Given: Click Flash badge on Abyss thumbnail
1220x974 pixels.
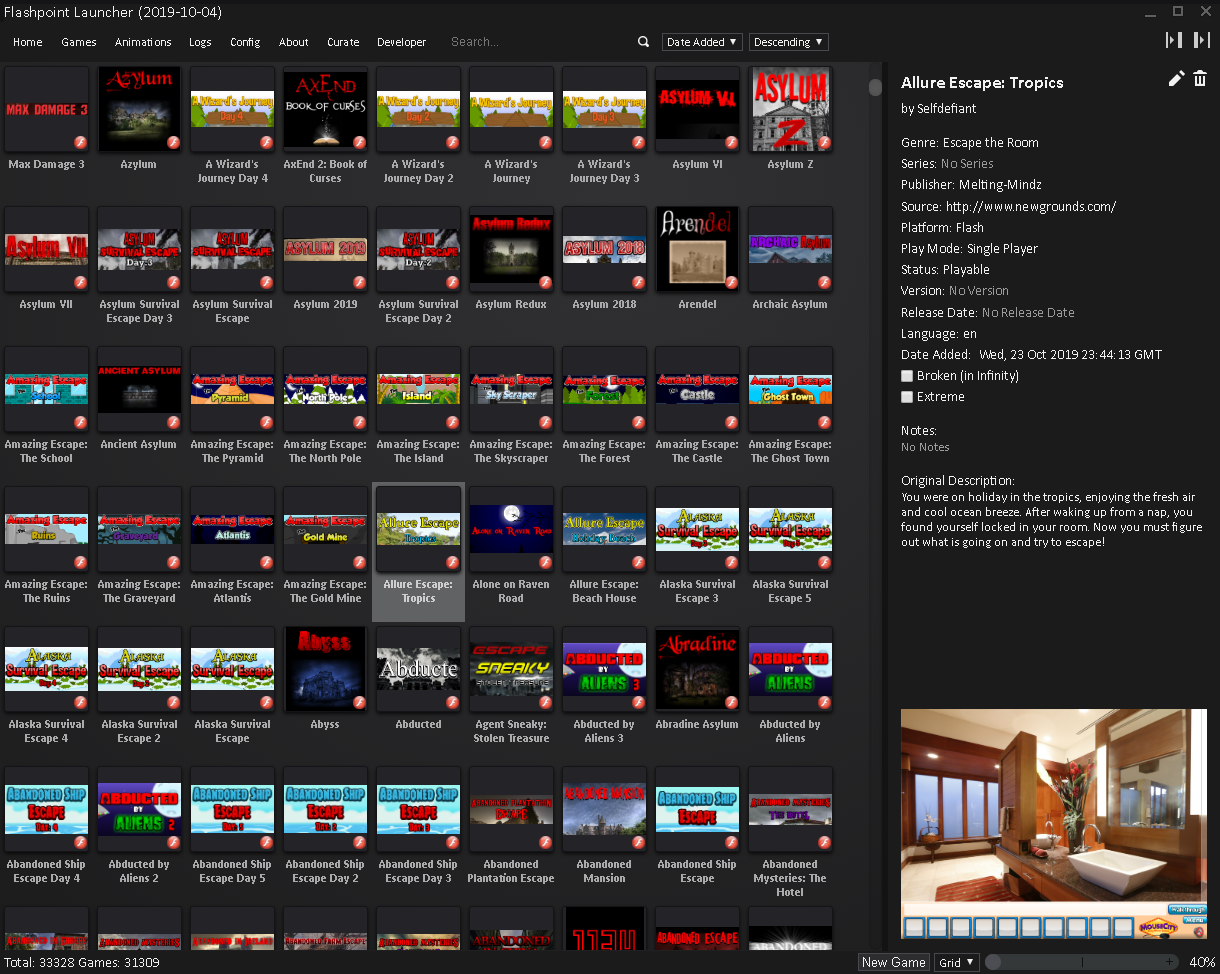Looking at the screenshot, I should click(359, 703).
